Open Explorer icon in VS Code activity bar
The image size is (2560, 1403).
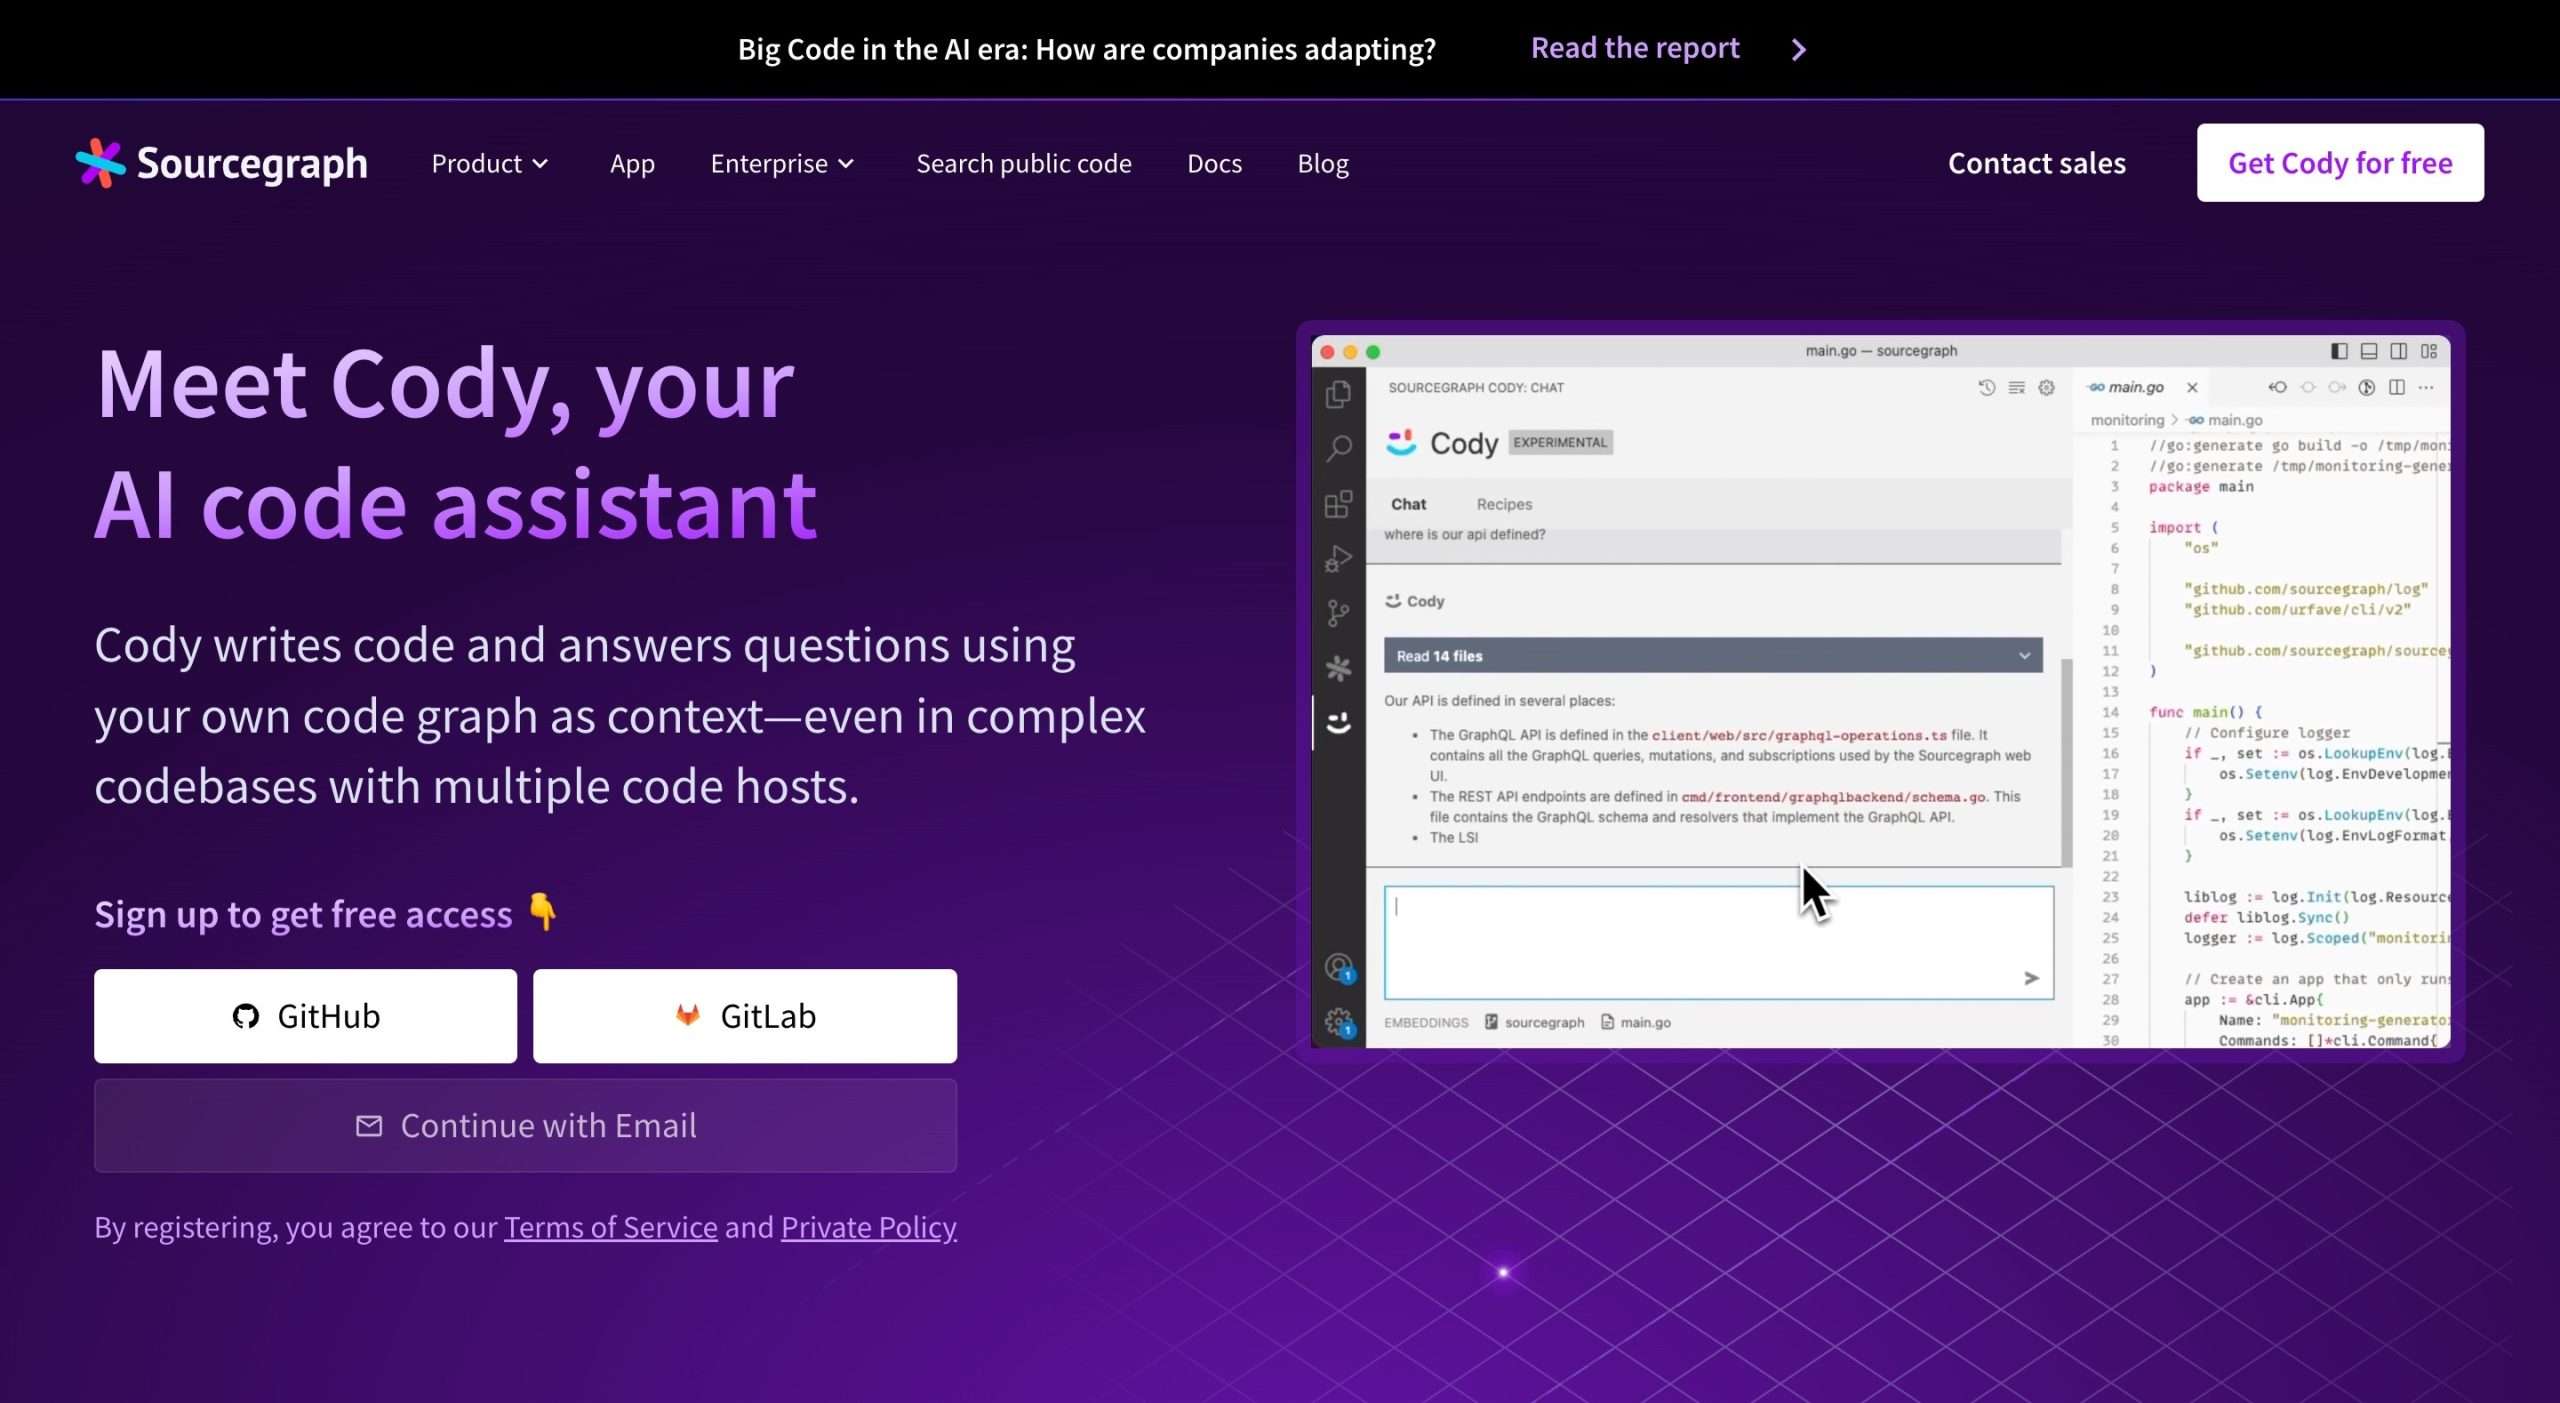click(1338, 395)
